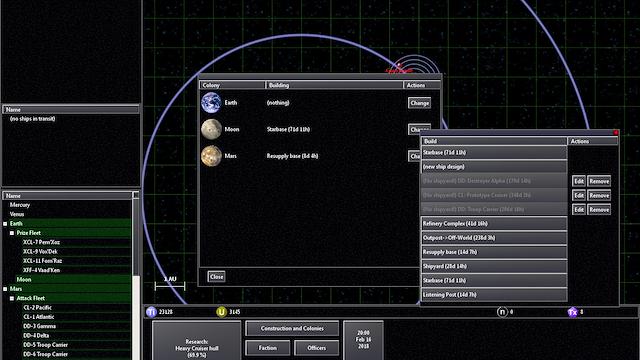Open the Faction screen
640x360 pixels.
[x=267, y=348]
